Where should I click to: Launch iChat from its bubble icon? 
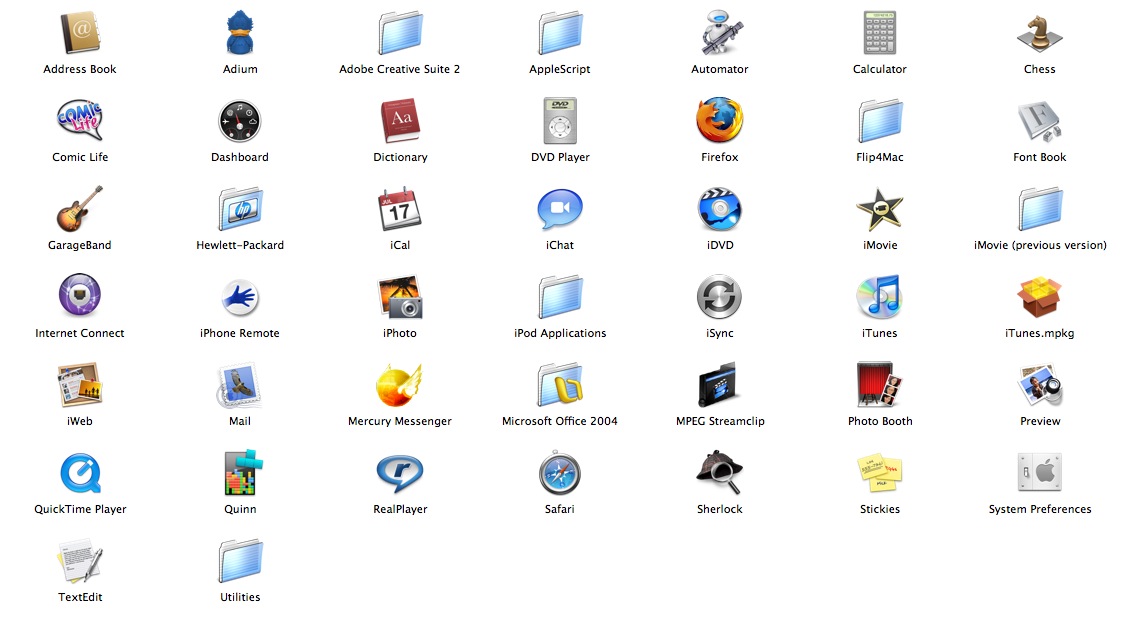click(x=560, y=209)
